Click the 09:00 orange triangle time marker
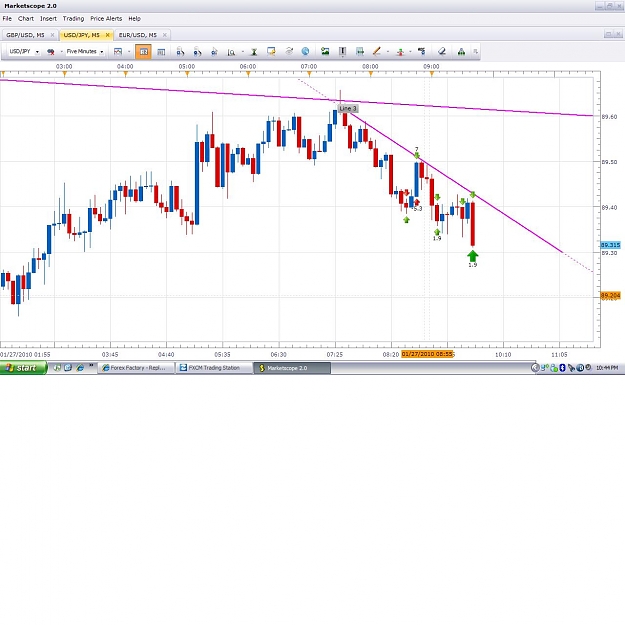The width and height of the screenshot is (625, 625). [431, 74]
